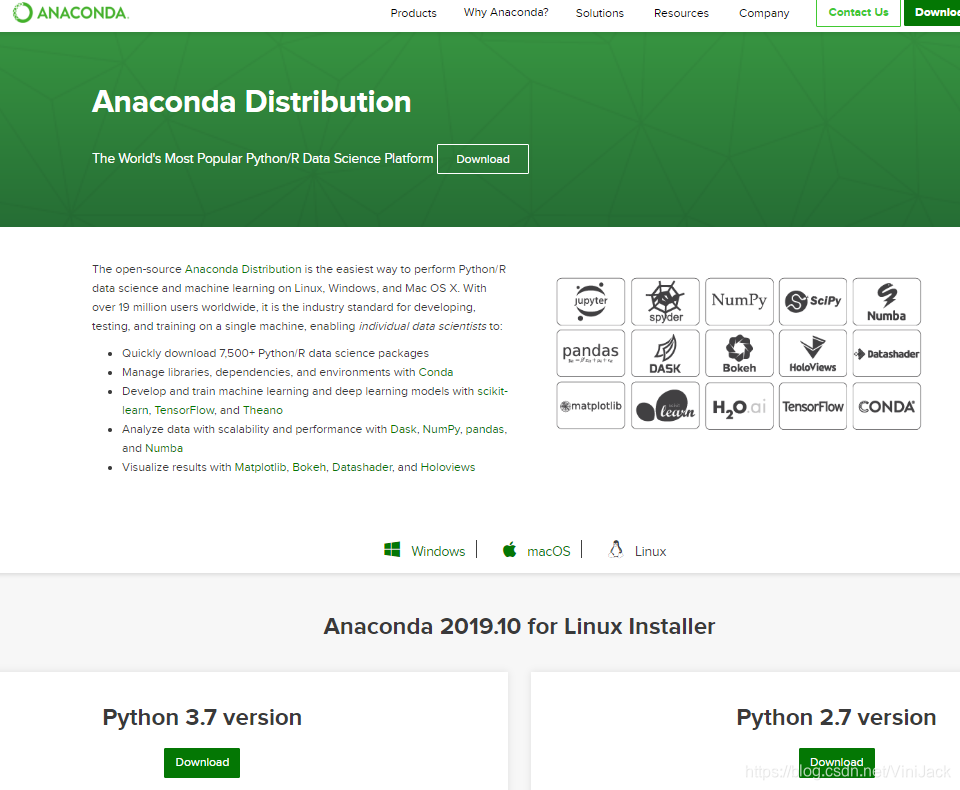Viewport: 960px width, 790px height.
Task: Open the Dask text link
Action: pyautogui.click(x=403, y=429)
